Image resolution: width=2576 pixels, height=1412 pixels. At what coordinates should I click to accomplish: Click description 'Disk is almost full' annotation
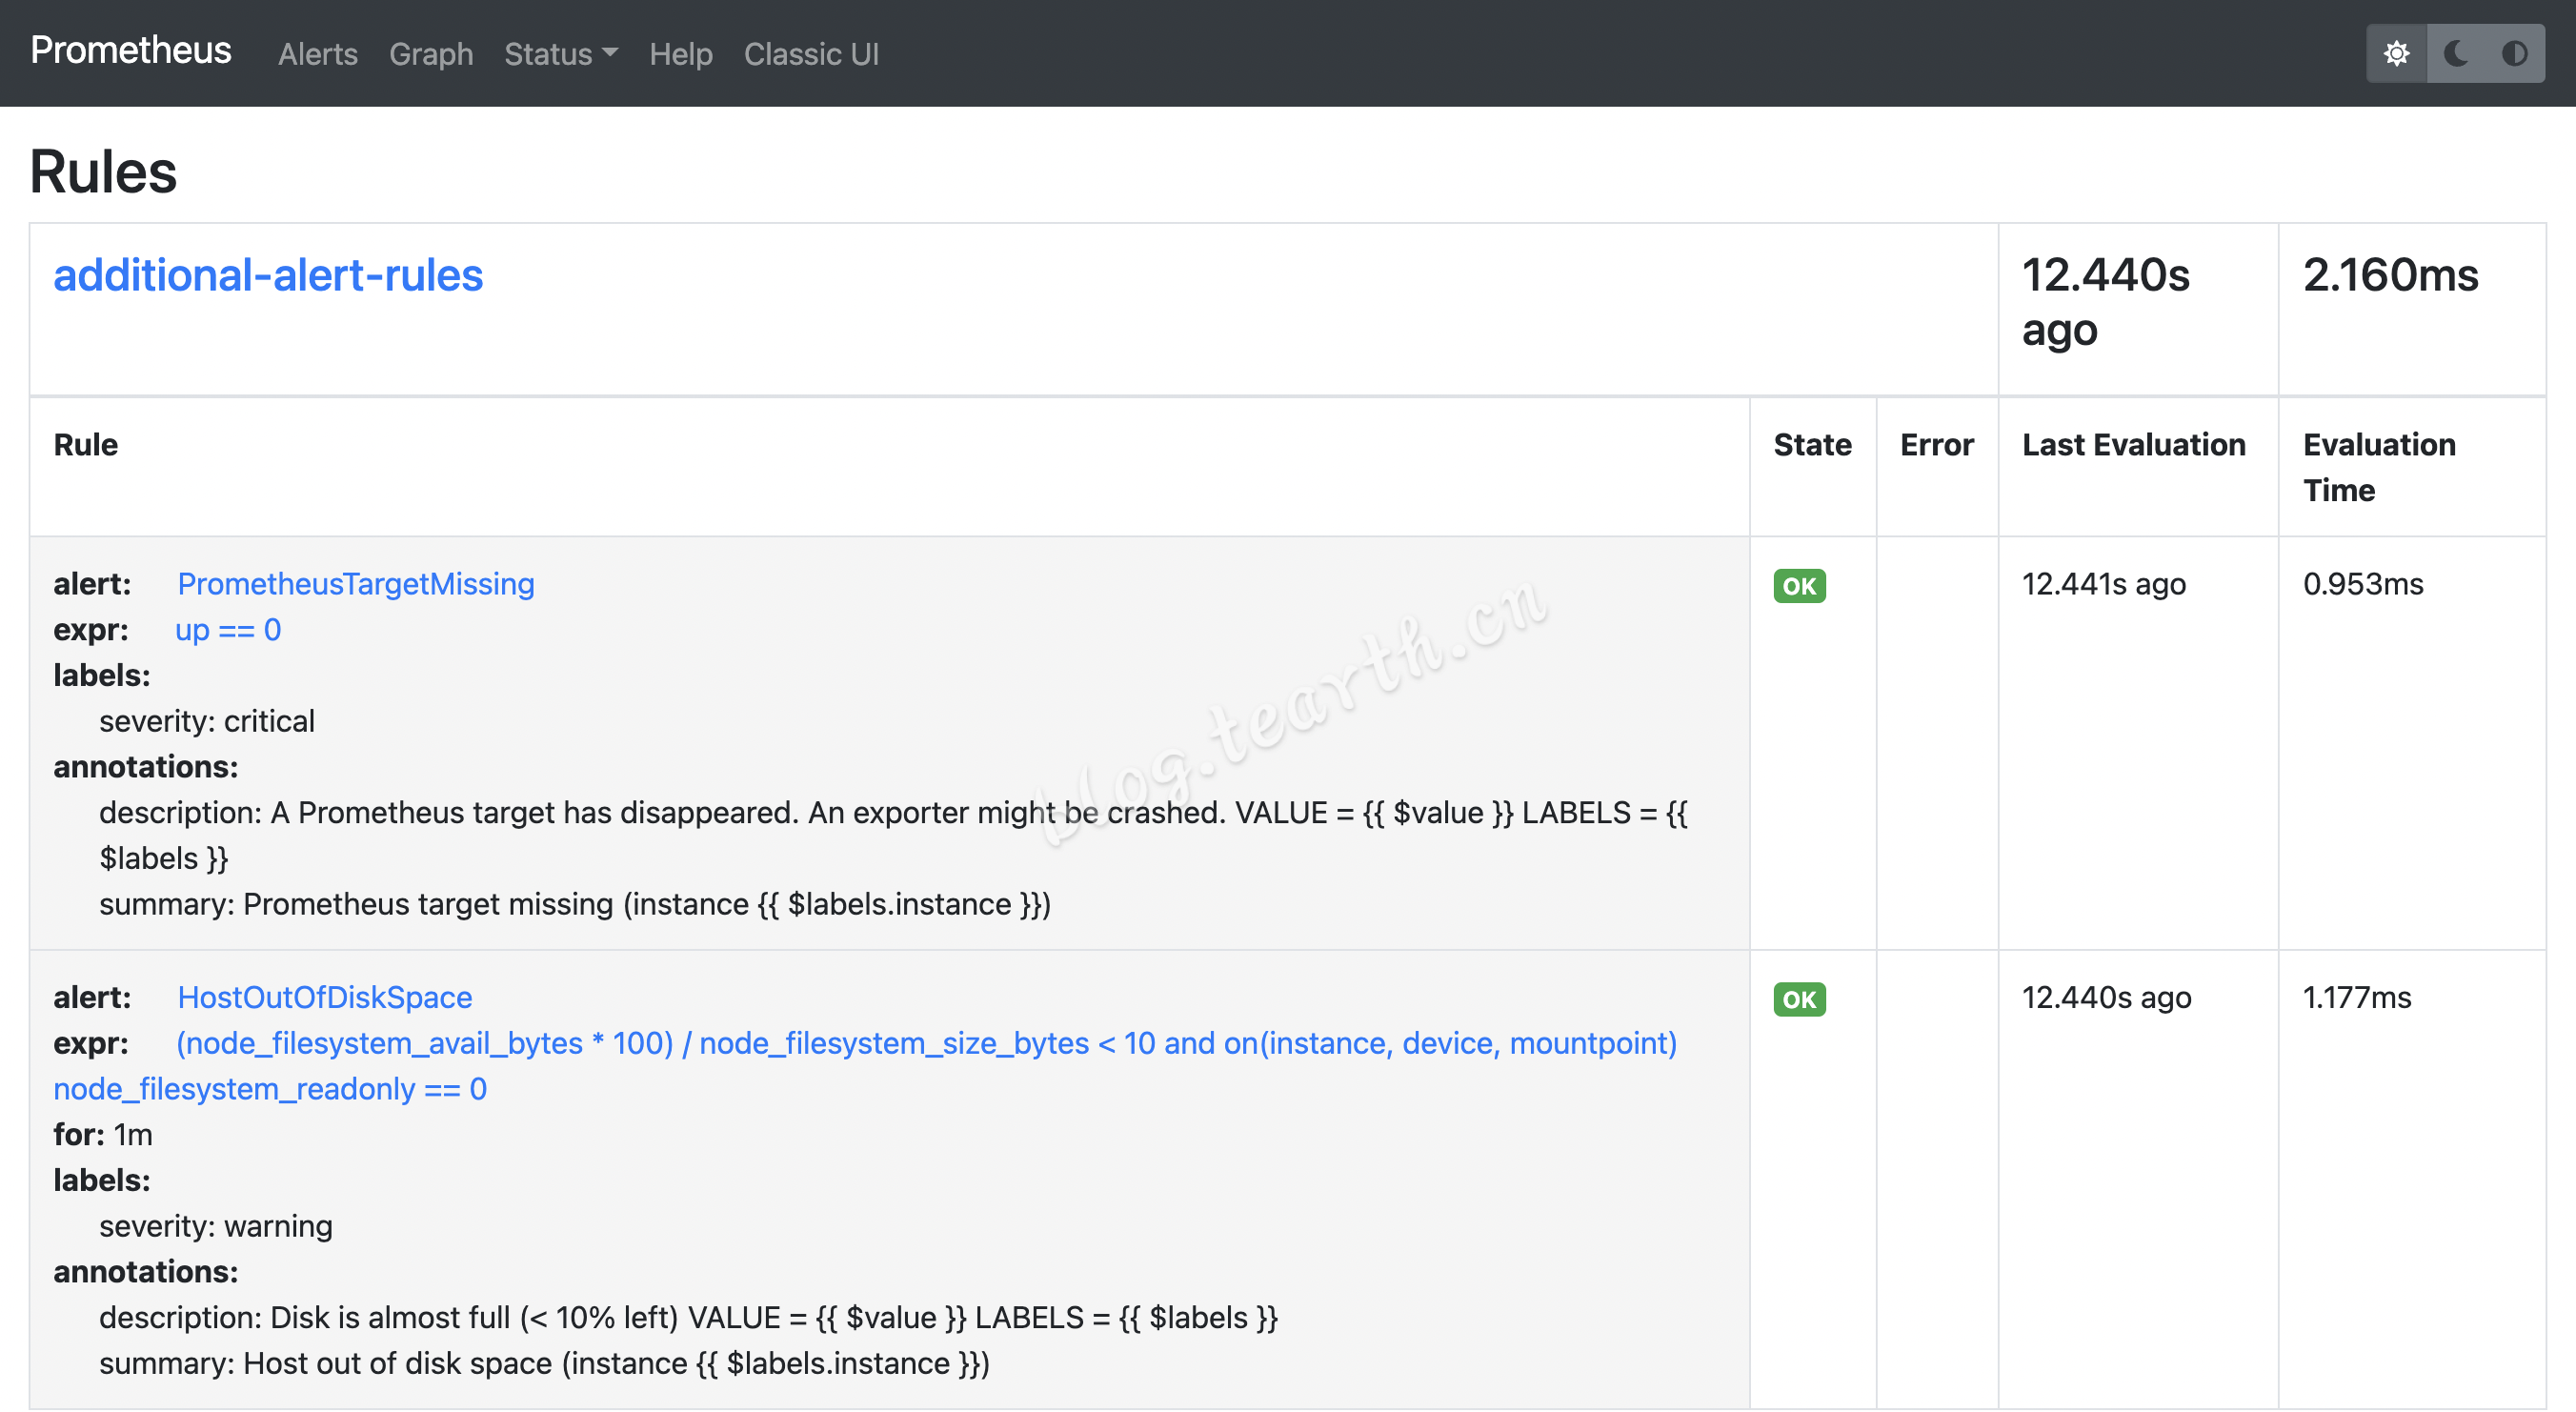pyautogui.click(x=688, y=1318)
